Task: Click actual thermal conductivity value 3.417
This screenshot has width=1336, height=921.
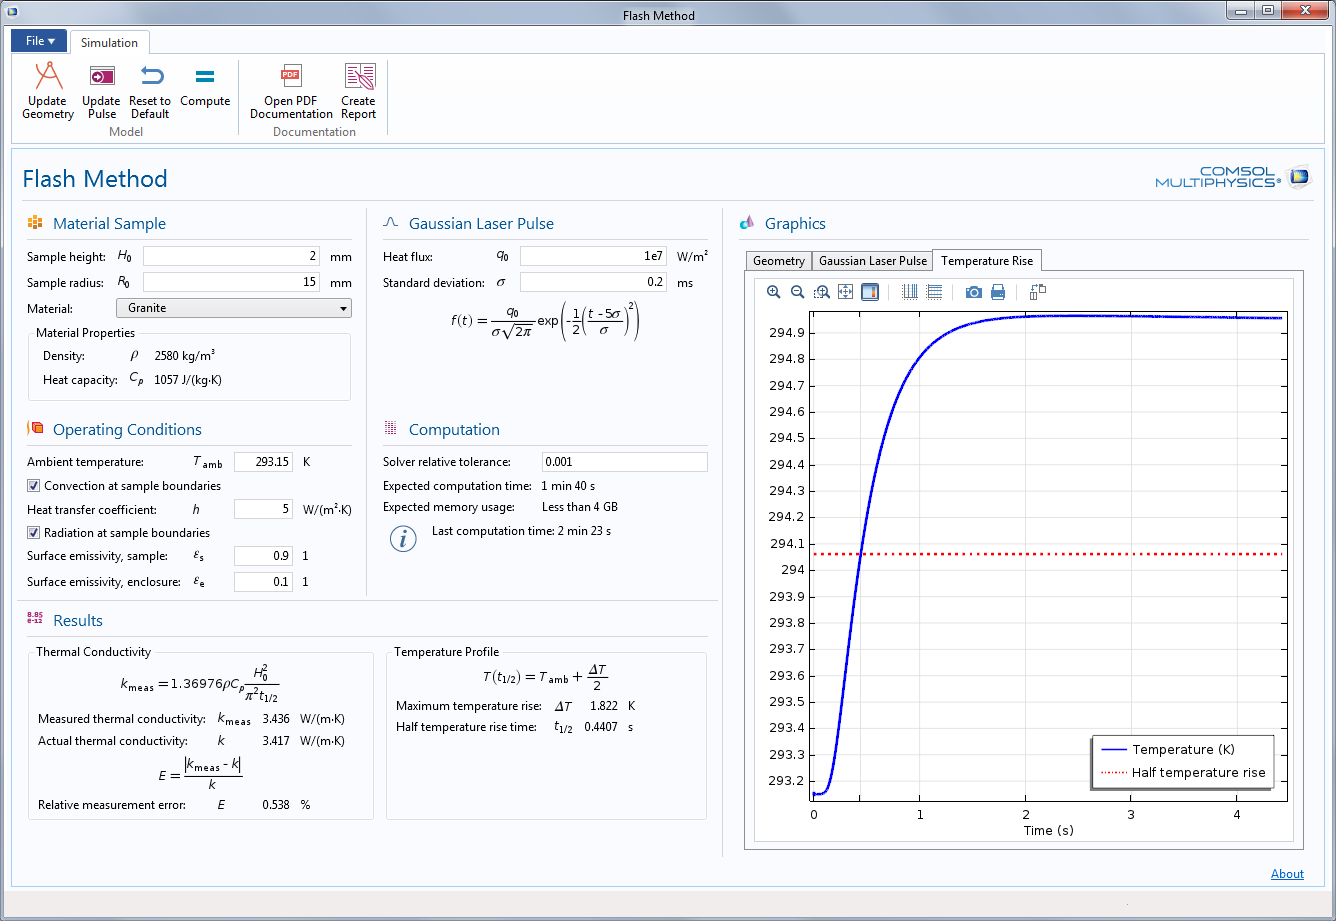Action: tap(276, 741)
